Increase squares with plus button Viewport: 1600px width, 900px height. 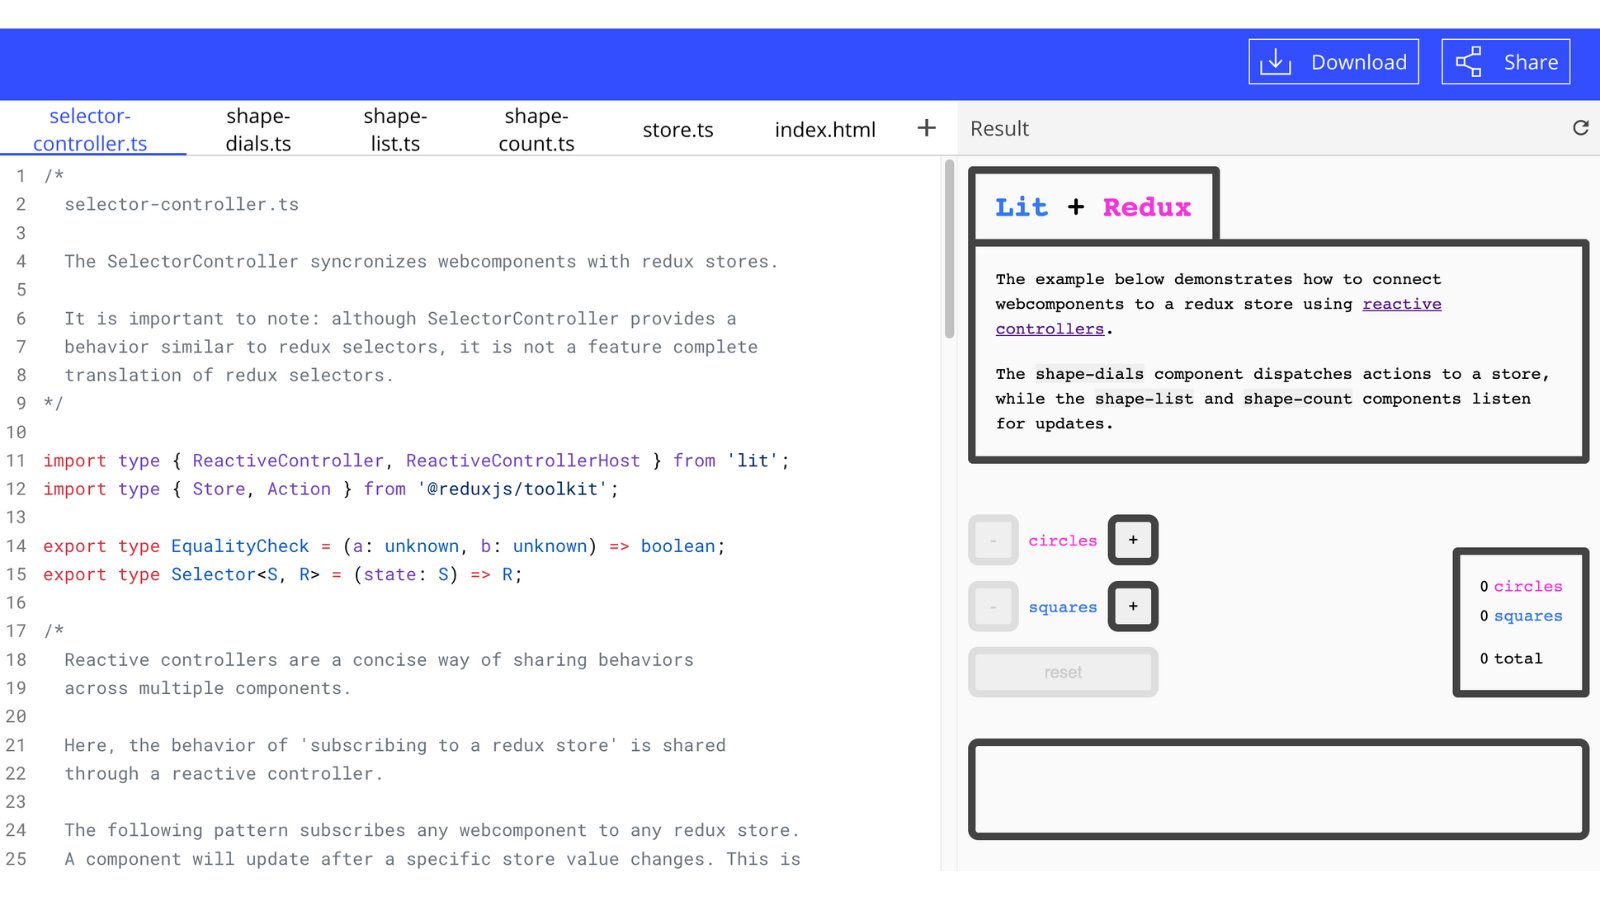(x=1133, y=606)
